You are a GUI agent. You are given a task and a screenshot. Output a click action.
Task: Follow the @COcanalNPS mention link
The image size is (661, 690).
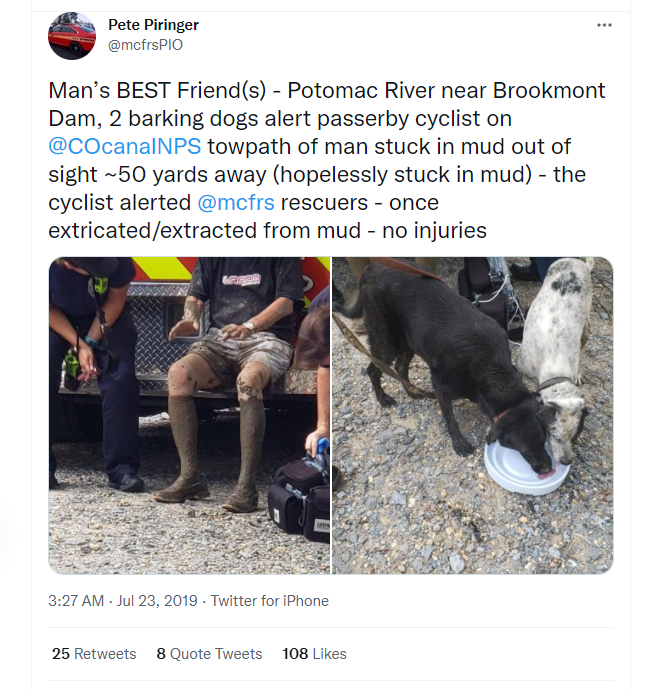pyautogui.click(x=125, y=147)
